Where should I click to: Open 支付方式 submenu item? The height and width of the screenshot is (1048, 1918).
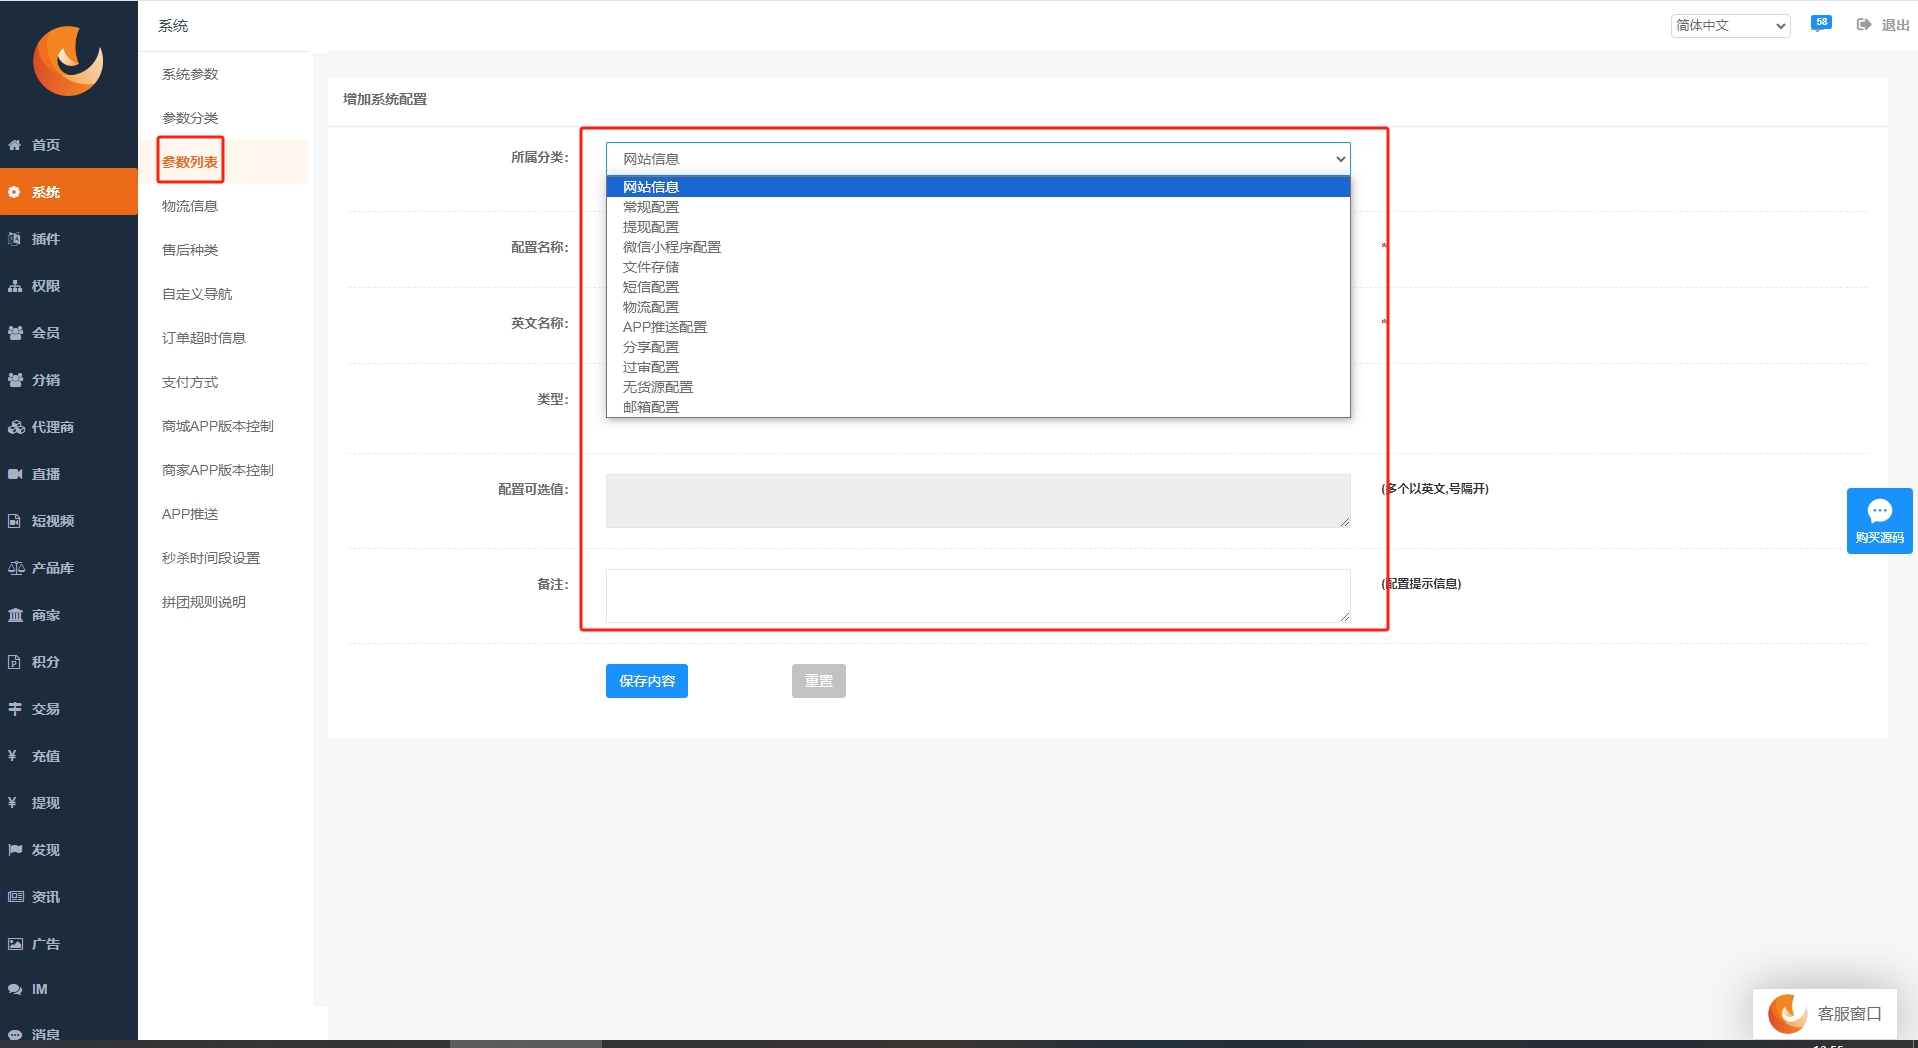[190, 382]
